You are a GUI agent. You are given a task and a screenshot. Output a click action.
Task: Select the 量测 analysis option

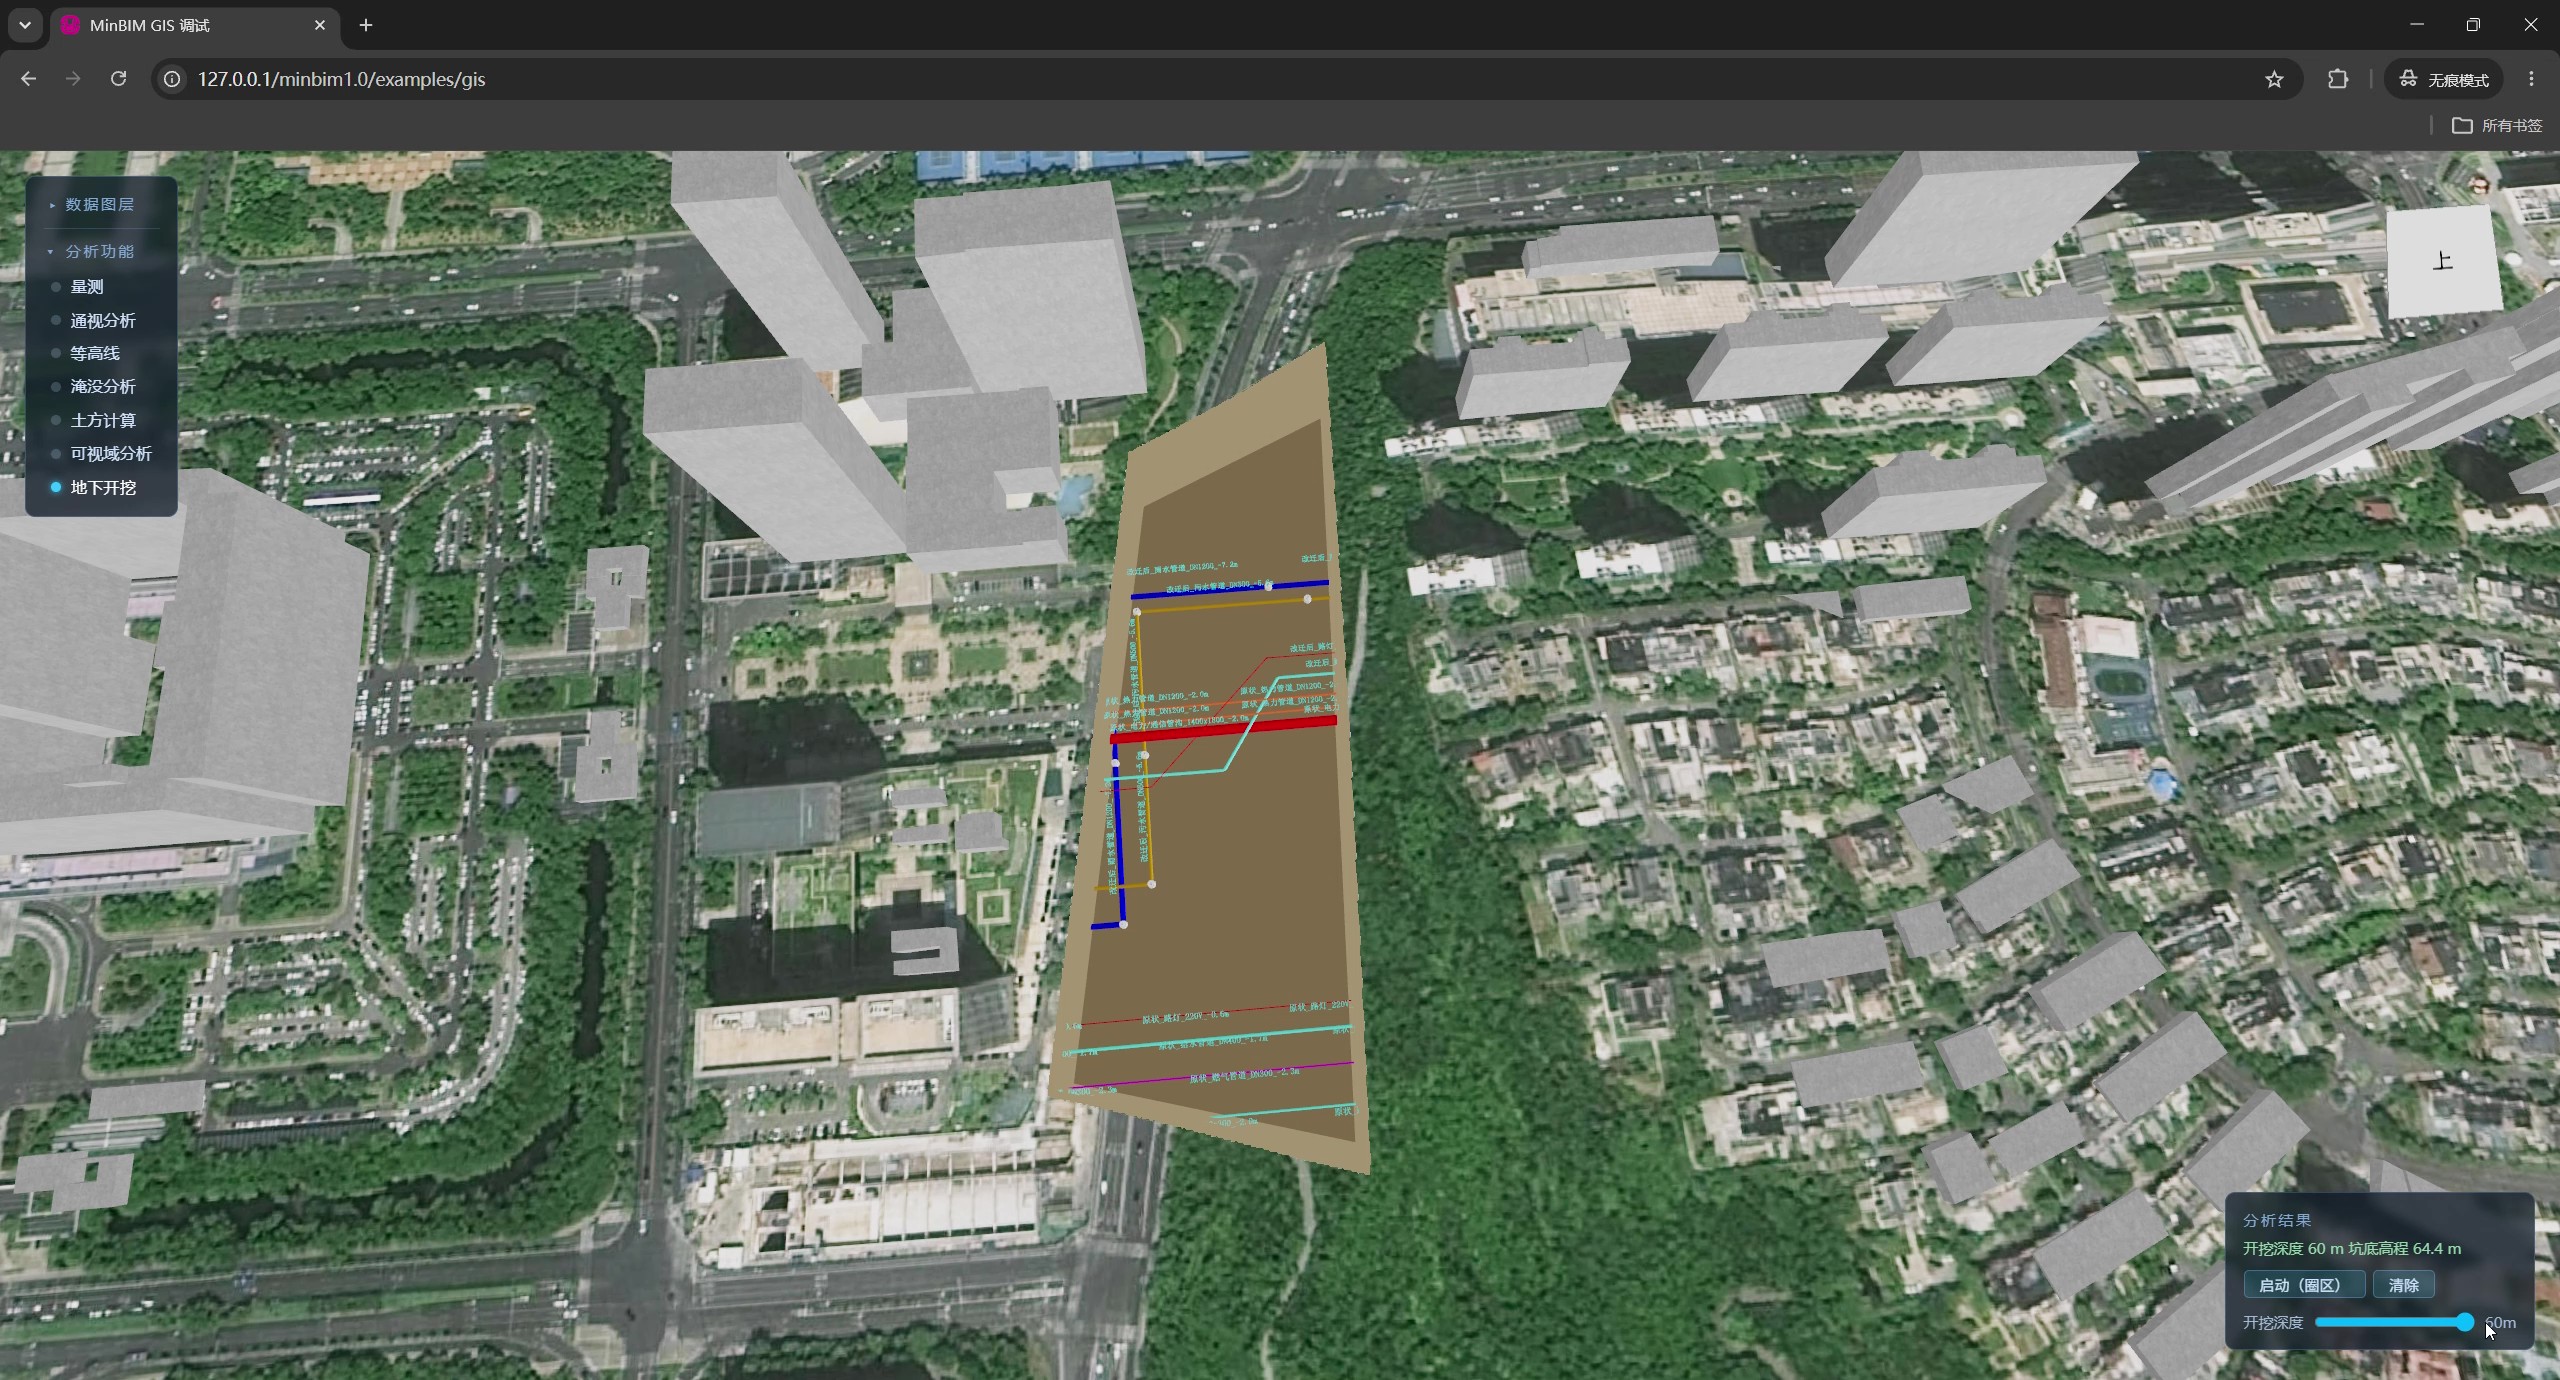pyautogui.click(x=86, y=287)
